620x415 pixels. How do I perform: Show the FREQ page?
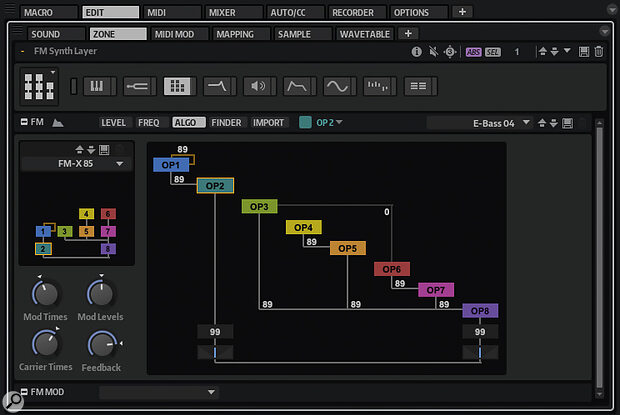click(149, 123)
